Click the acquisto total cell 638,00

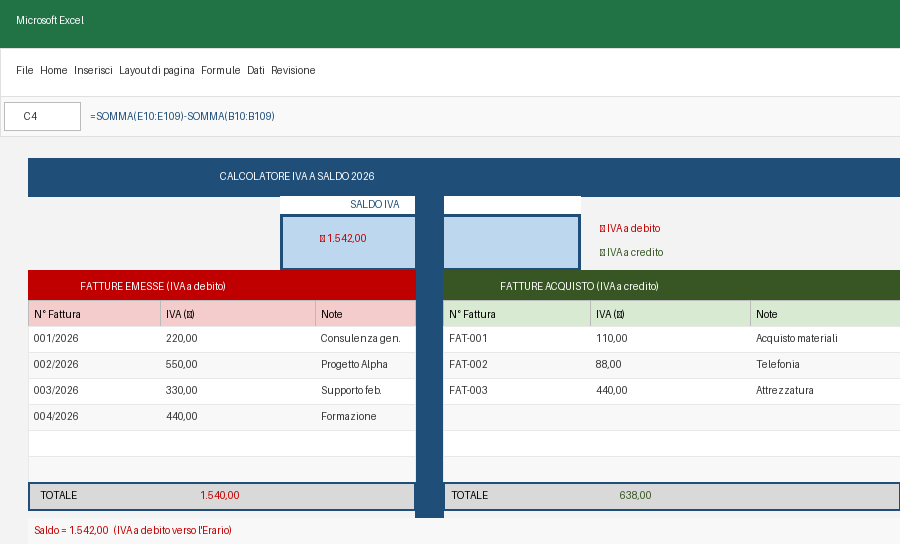point(635,495)
